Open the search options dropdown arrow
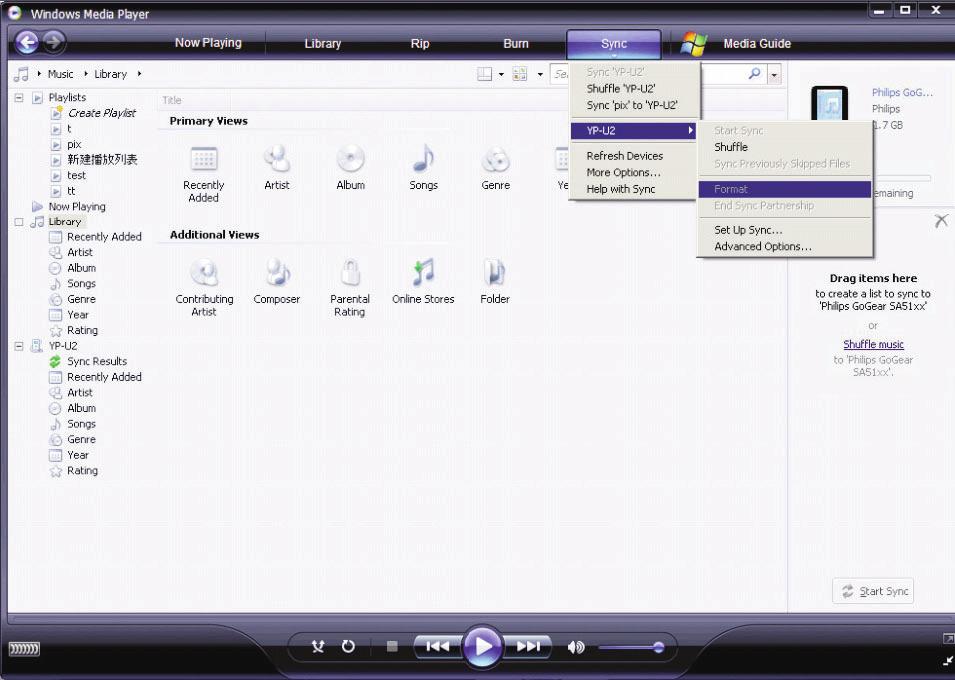The image size is (955, 680). pyautogui.click(x=774, y=75)
